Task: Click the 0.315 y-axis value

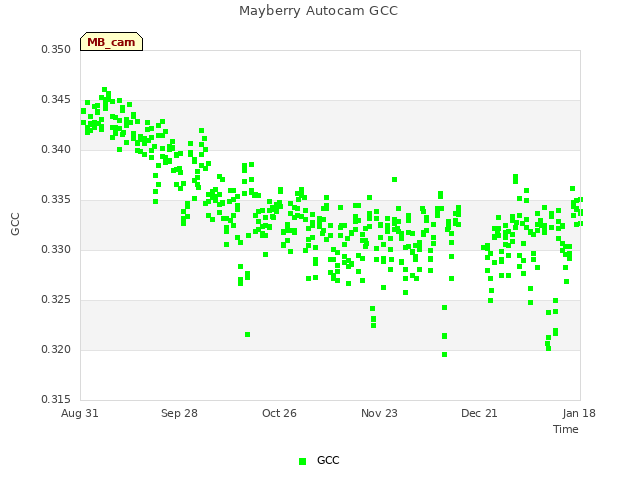Action: coord(56,399)
